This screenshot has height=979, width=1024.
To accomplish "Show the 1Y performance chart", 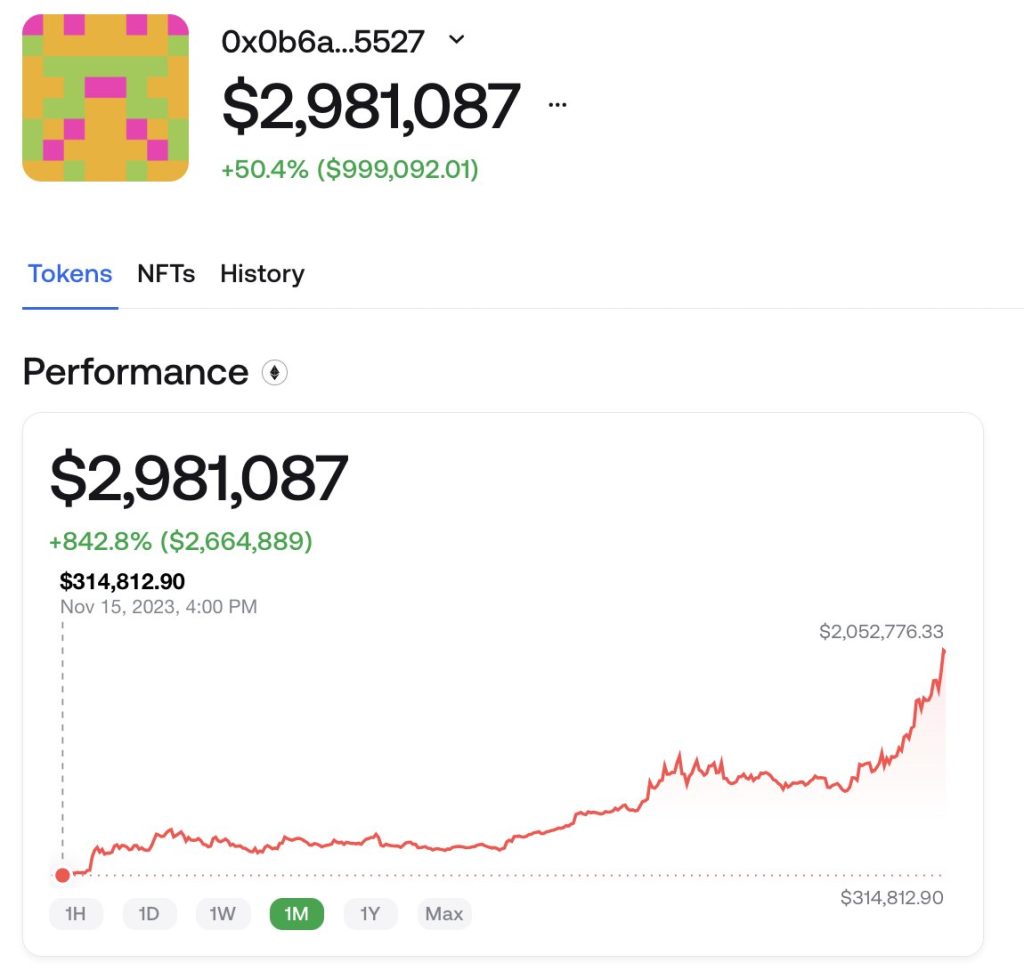I will click(x=370, y=914).
